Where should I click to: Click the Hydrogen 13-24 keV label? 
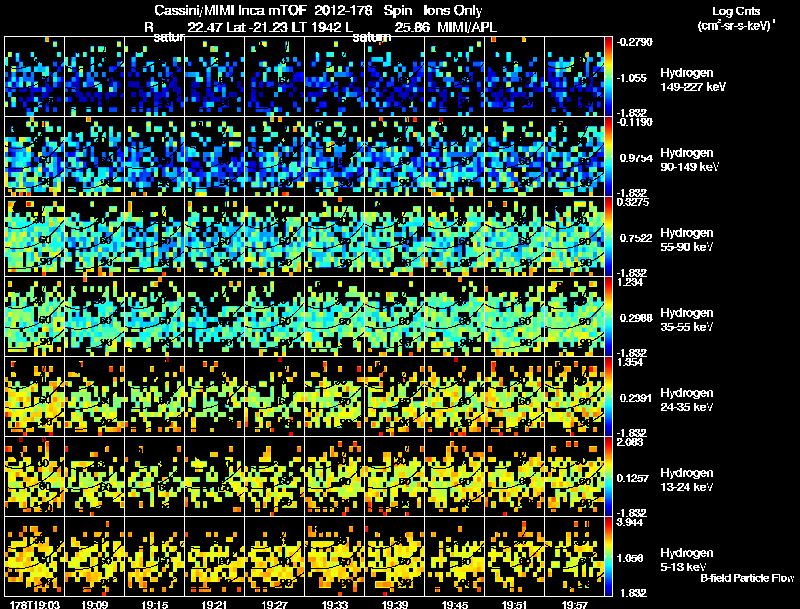pyautogui.click(x=687, y=480)
